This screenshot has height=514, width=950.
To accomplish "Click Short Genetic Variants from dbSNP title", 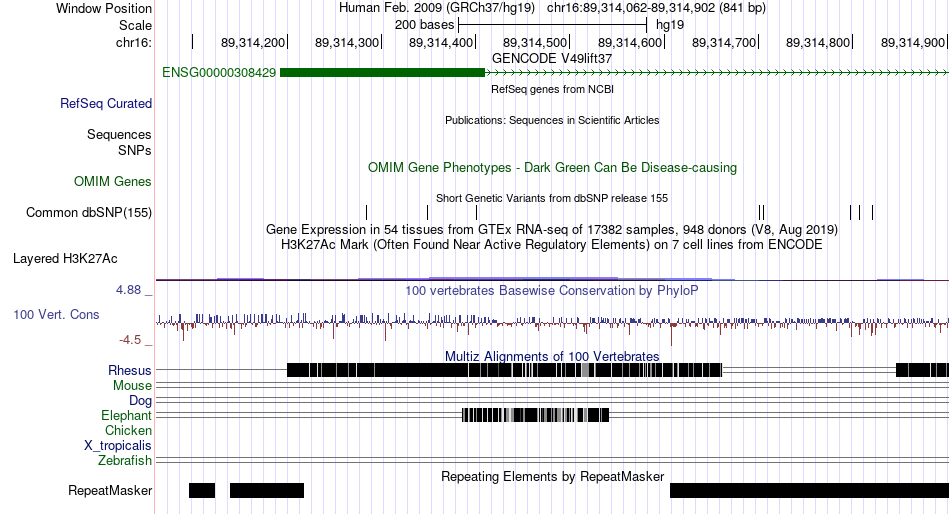I will (552, 198).
